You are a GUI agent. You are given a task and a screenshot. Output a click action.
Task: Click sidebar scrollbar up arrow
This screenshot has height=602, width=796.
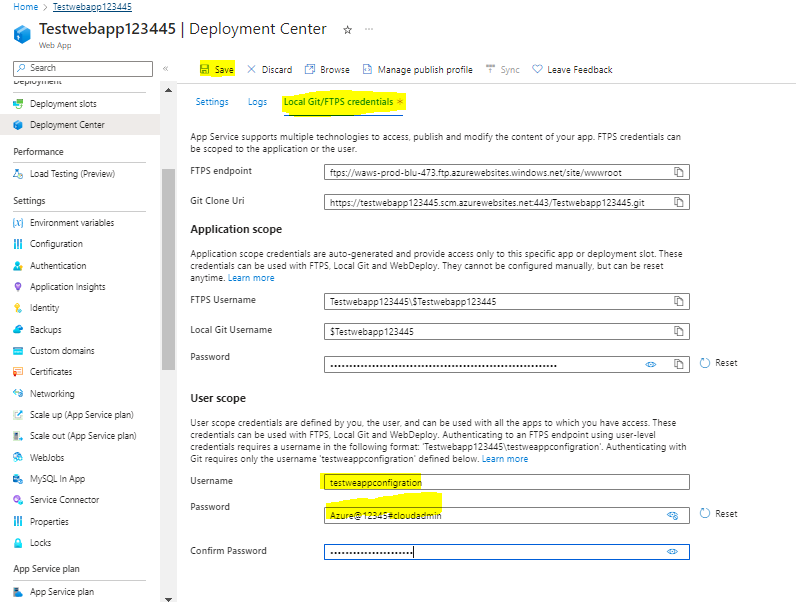tap(169, 90)
